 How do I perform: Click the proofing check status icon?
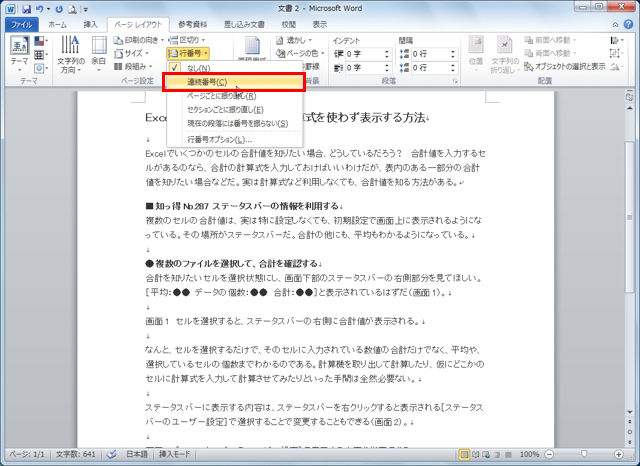click(x=111, y=454)
